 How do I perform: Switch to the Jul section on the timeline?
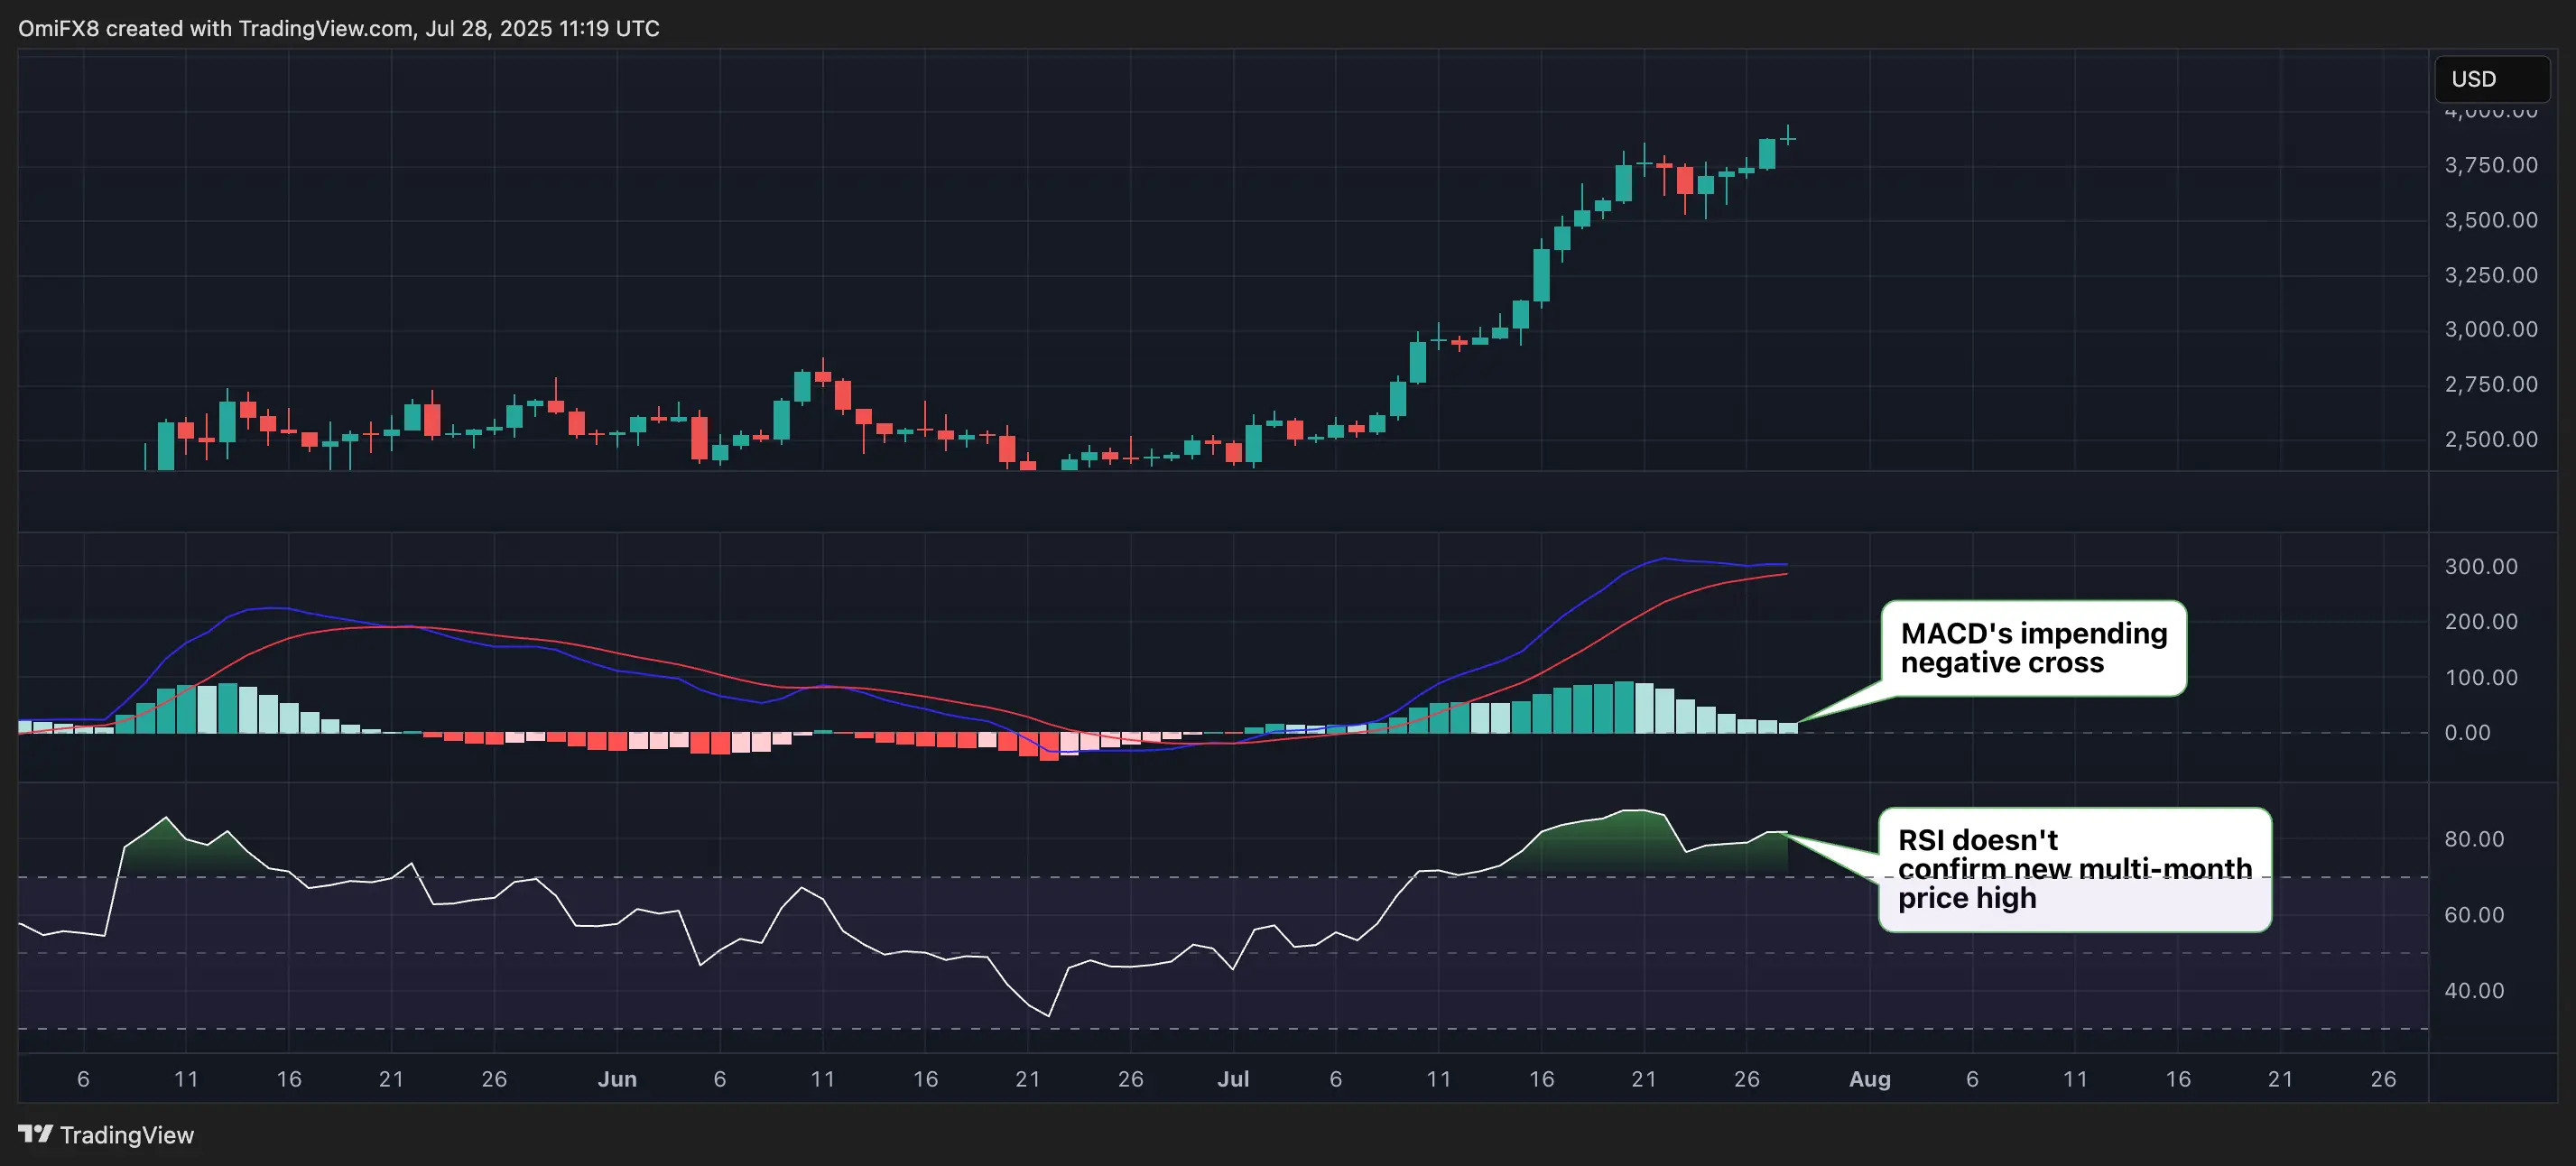[x=1233, y=1079]
